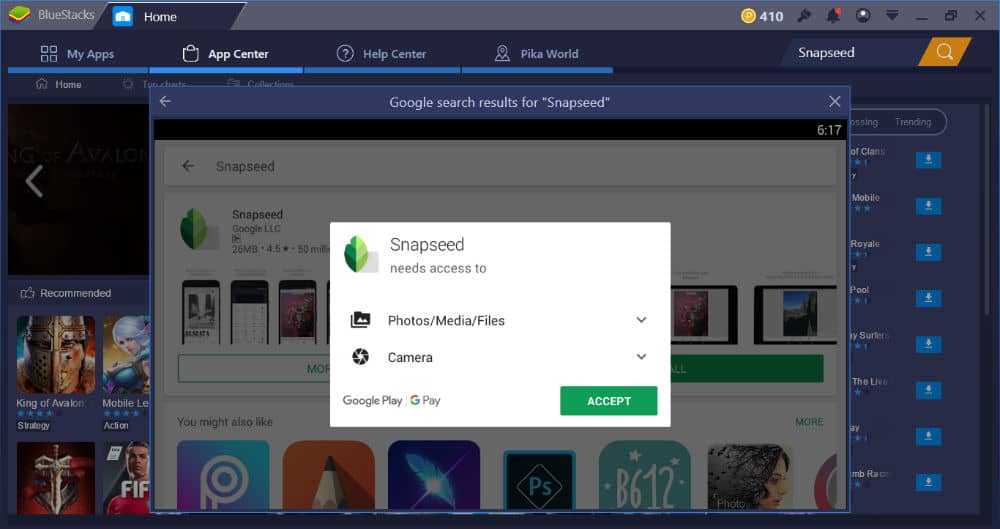Open the Photoshop Ps app icon
This screenshot has width=1000, height=529.
pyautogui.click(x=540, y=480)
